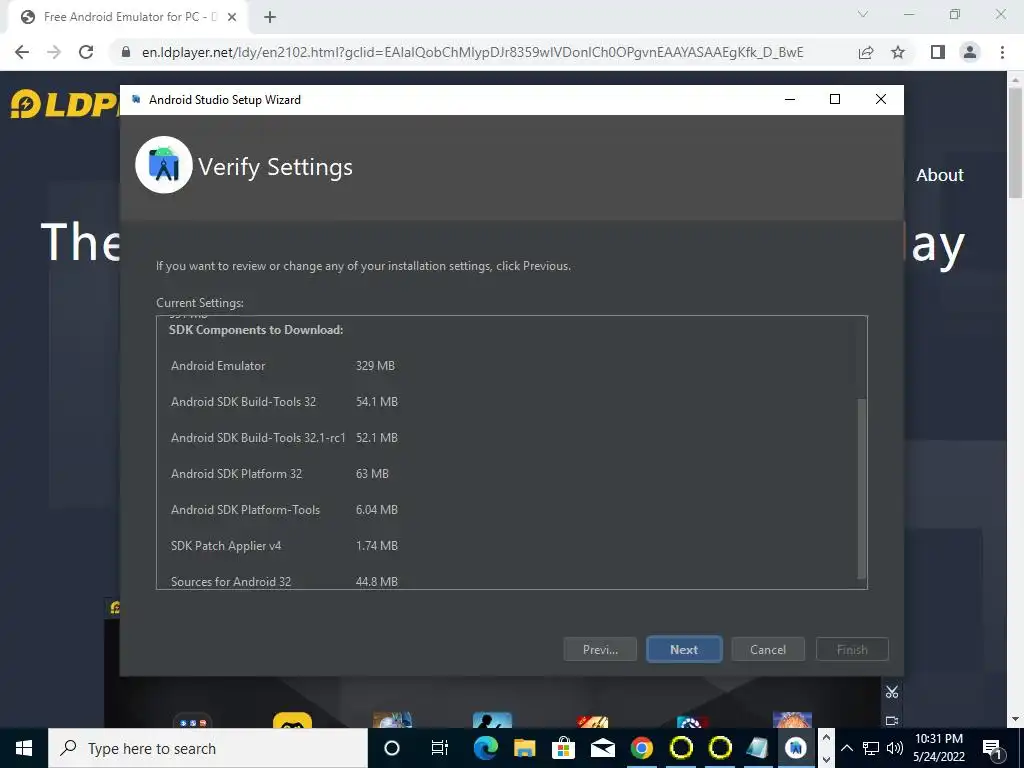Click the network icon in system tray
1024x768 pixels.
tap(871, 748)
